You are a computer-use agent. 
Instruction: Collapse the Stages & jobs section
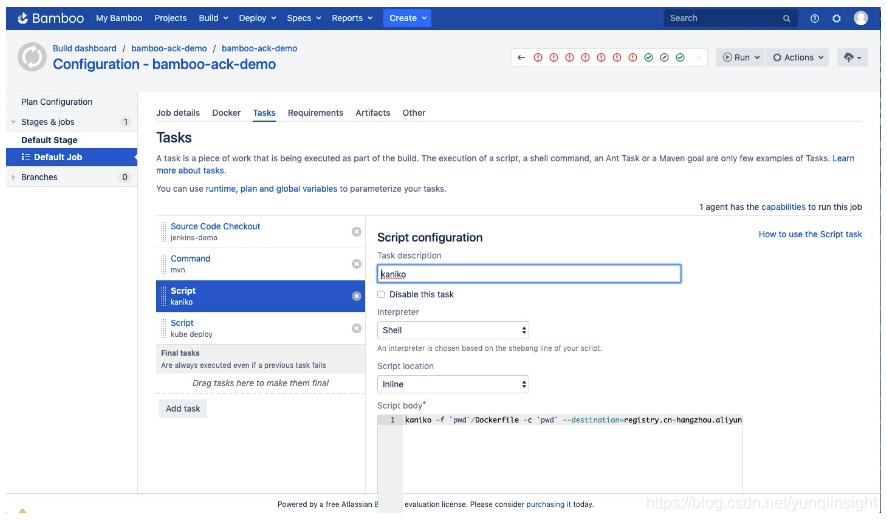13,122
